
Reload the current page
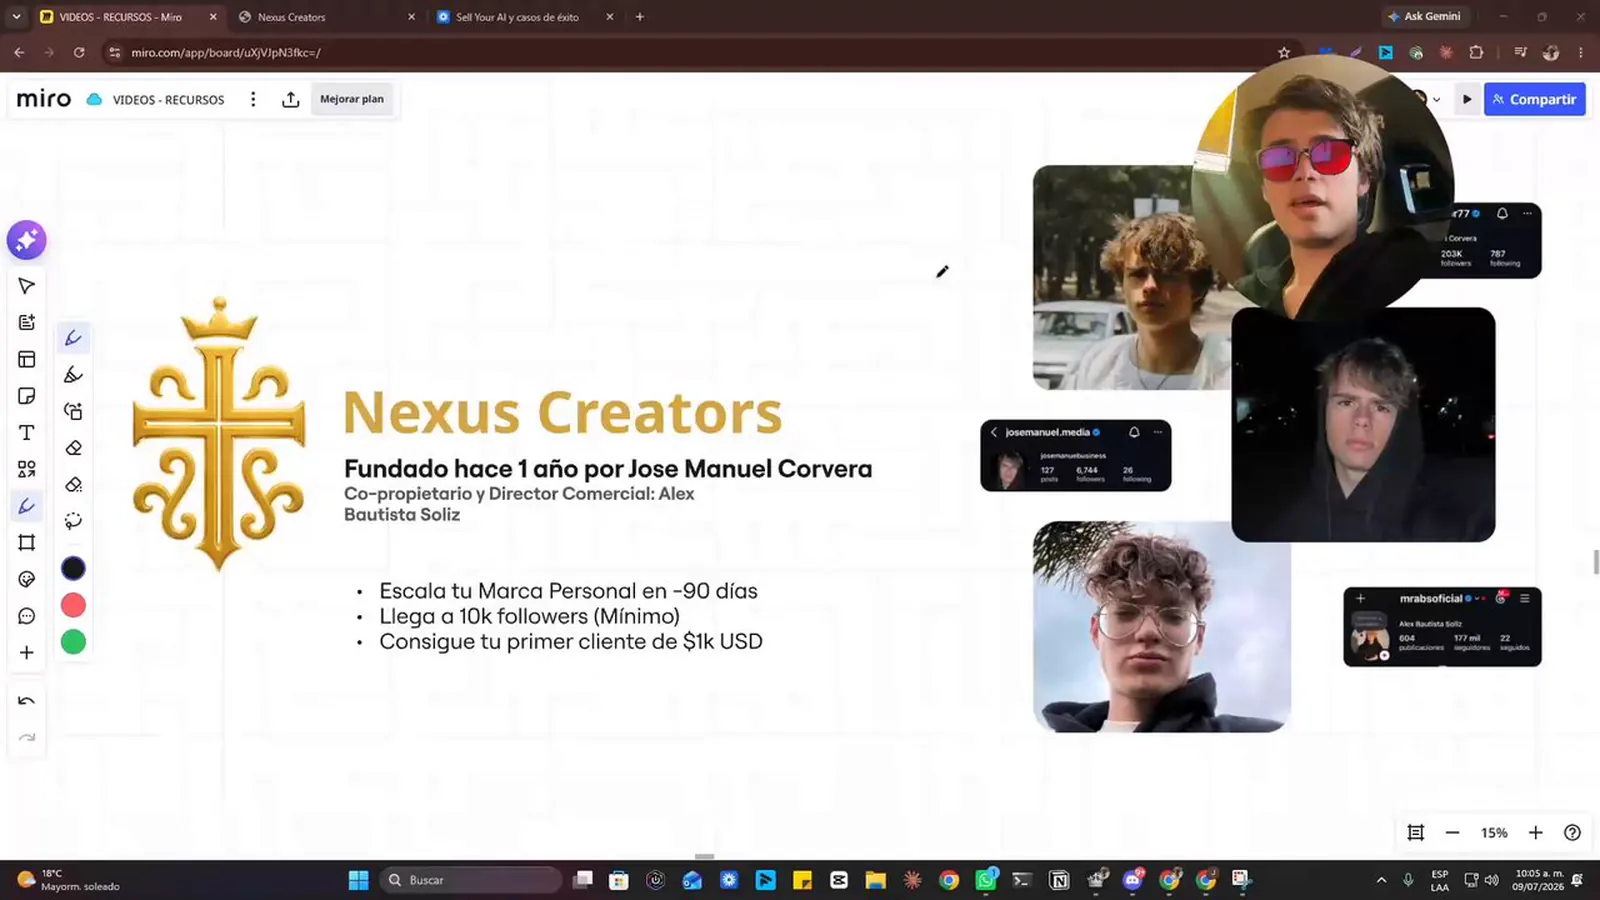tap(79, 52)
